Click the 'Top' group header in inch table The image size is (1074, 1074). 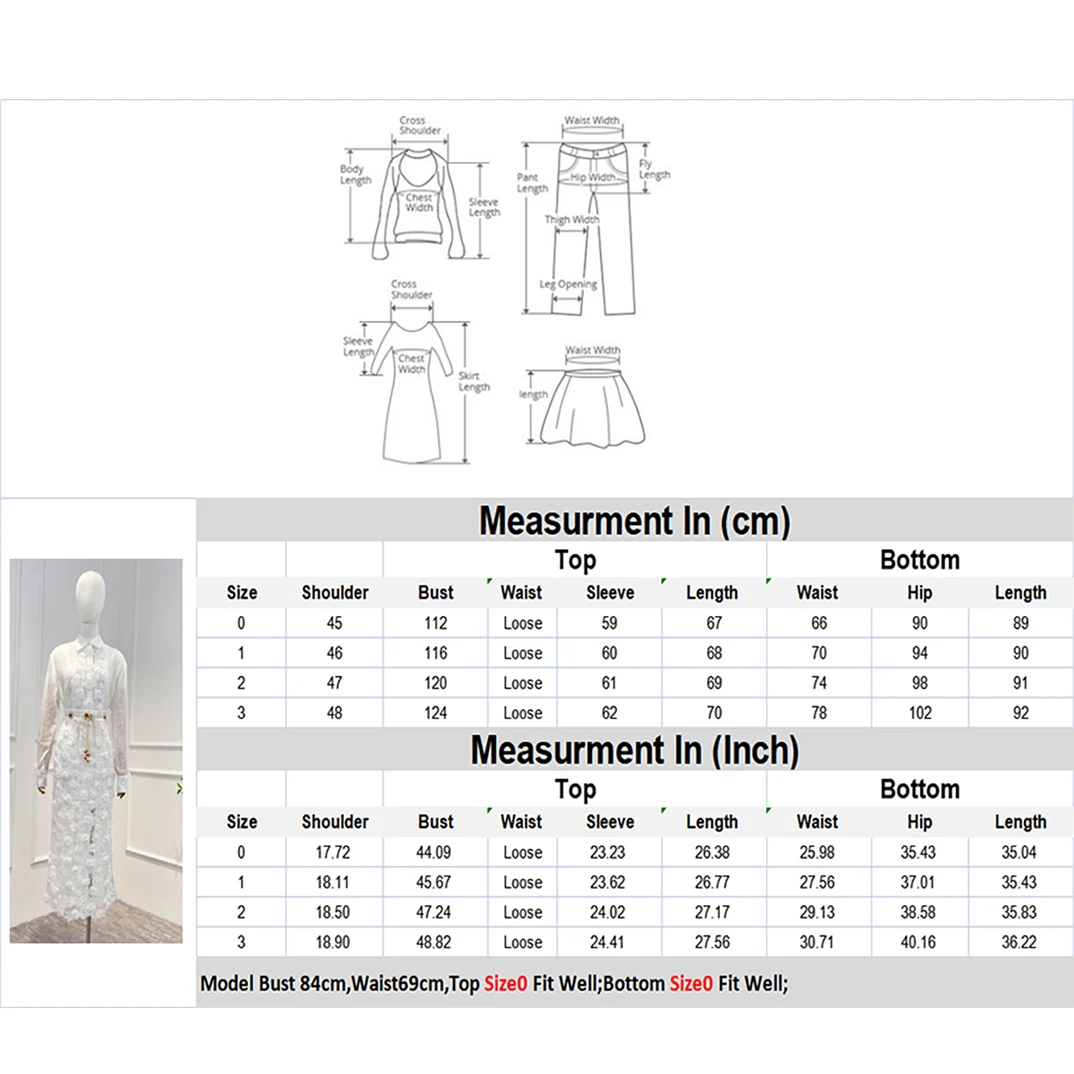click(575, 789)
